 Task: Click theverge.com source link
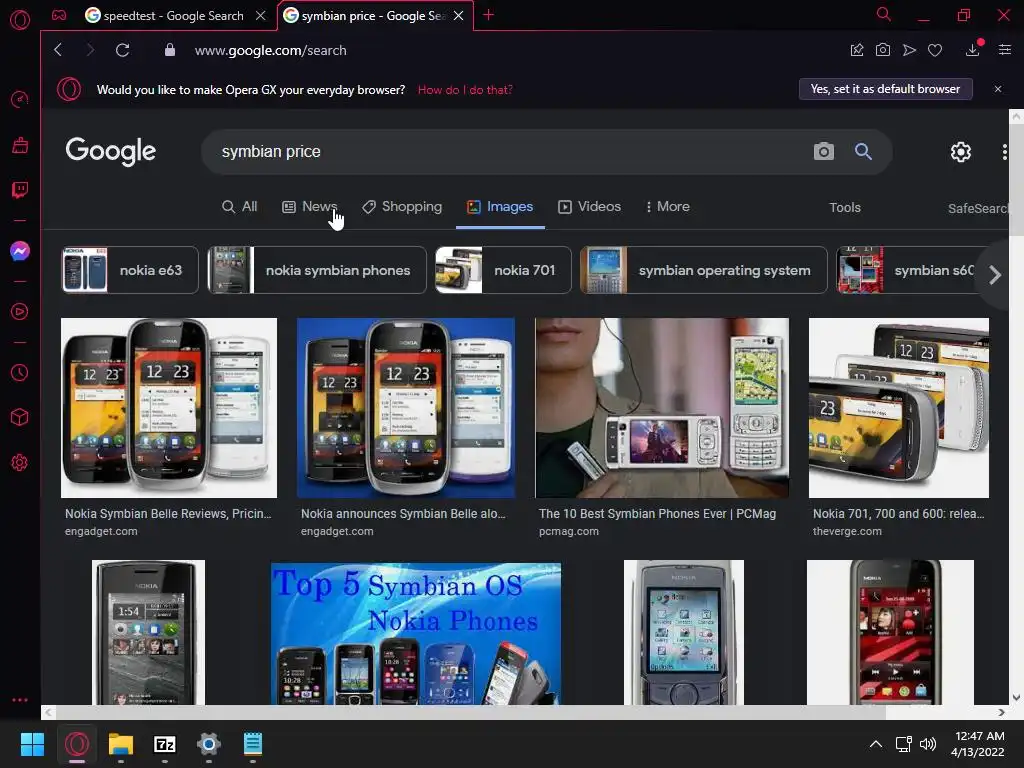846,532
